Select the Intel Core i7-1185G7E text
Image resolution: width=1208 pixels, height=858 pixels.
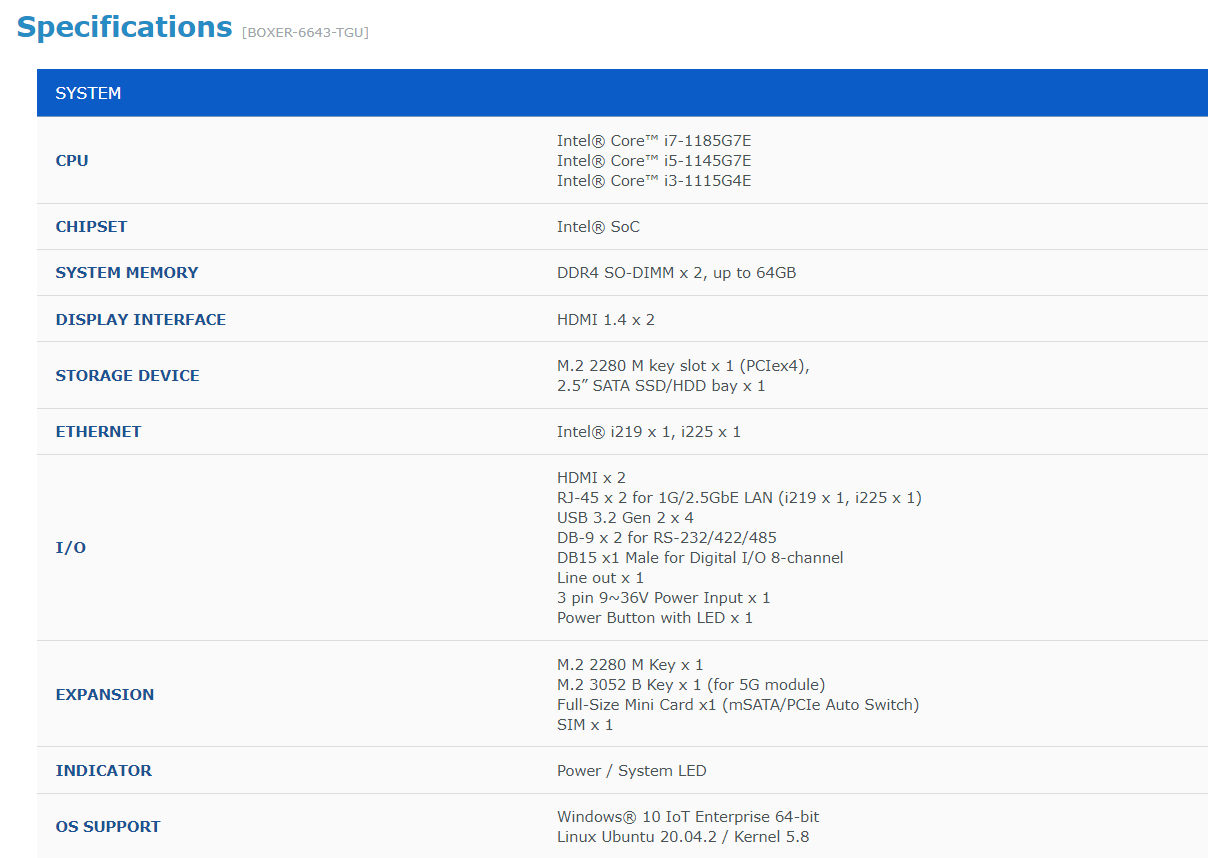point(654,141)
